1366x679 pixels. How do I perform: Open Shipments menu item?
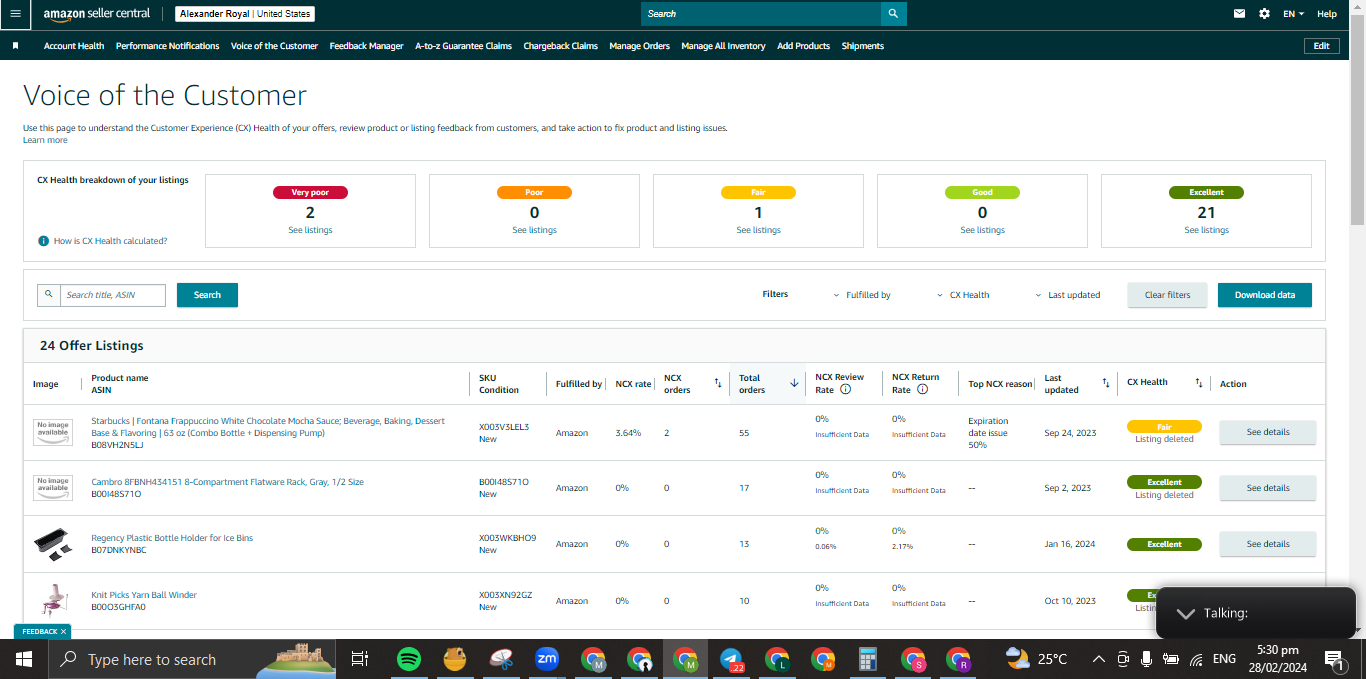point(862,46)
